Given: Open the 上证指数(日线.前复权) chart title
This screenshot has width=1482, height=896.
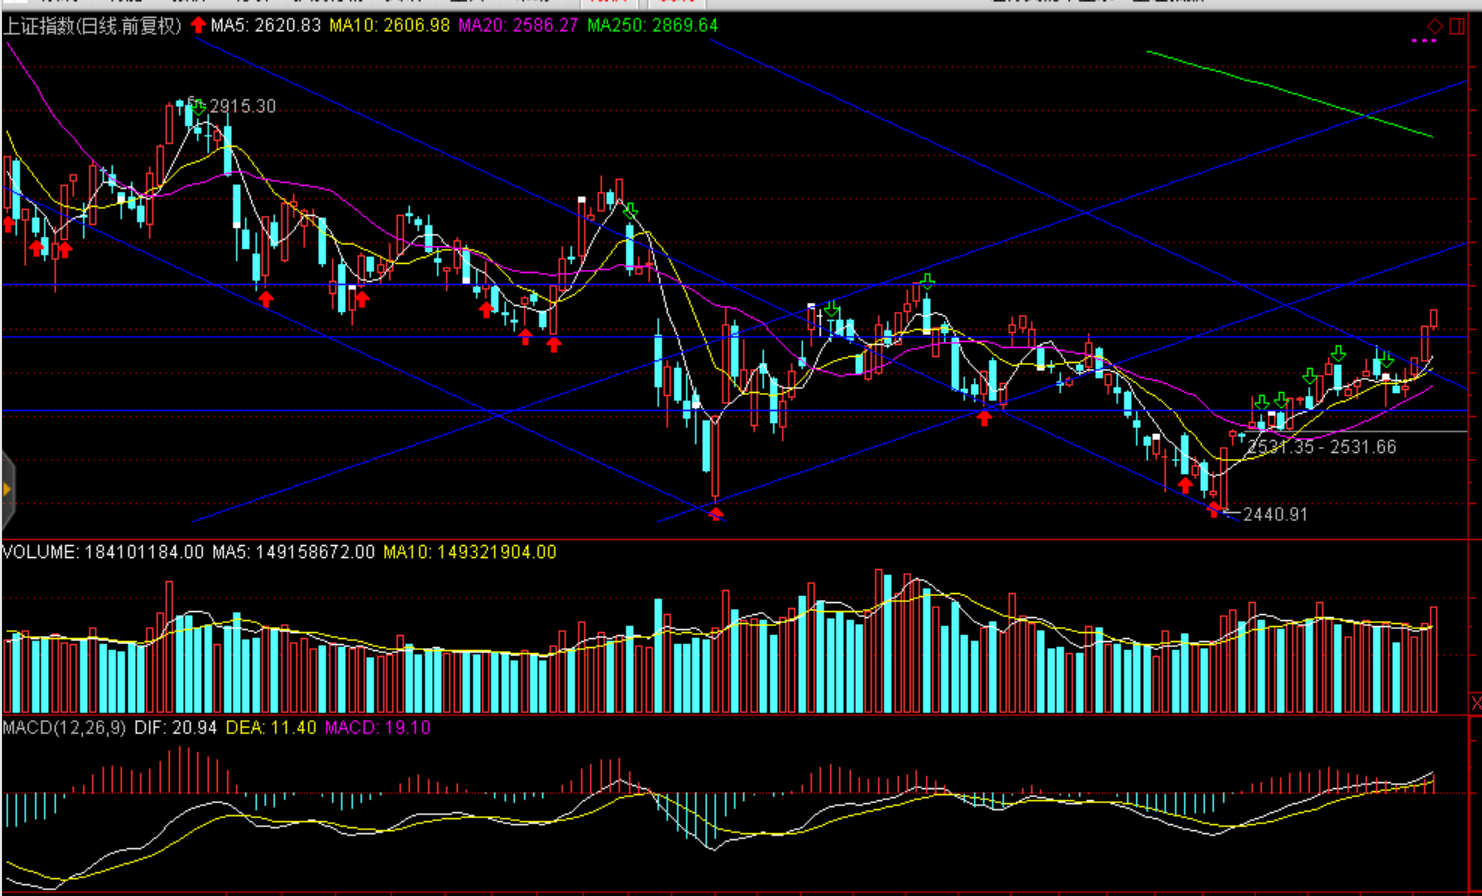Looking at the screenshot, I should 92,25.
